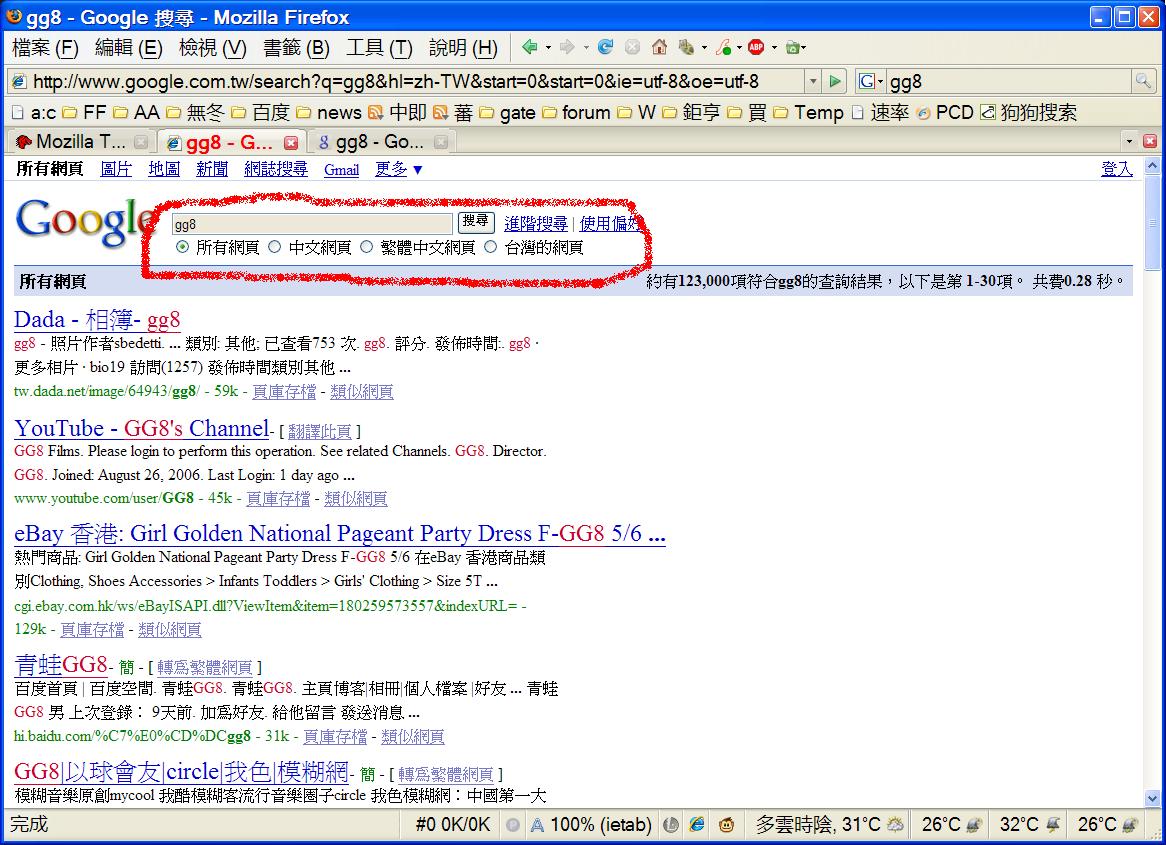
Task: Choose the 台灣的網頁 radio button
Action: pyautogui.click(x=490, y=247)
